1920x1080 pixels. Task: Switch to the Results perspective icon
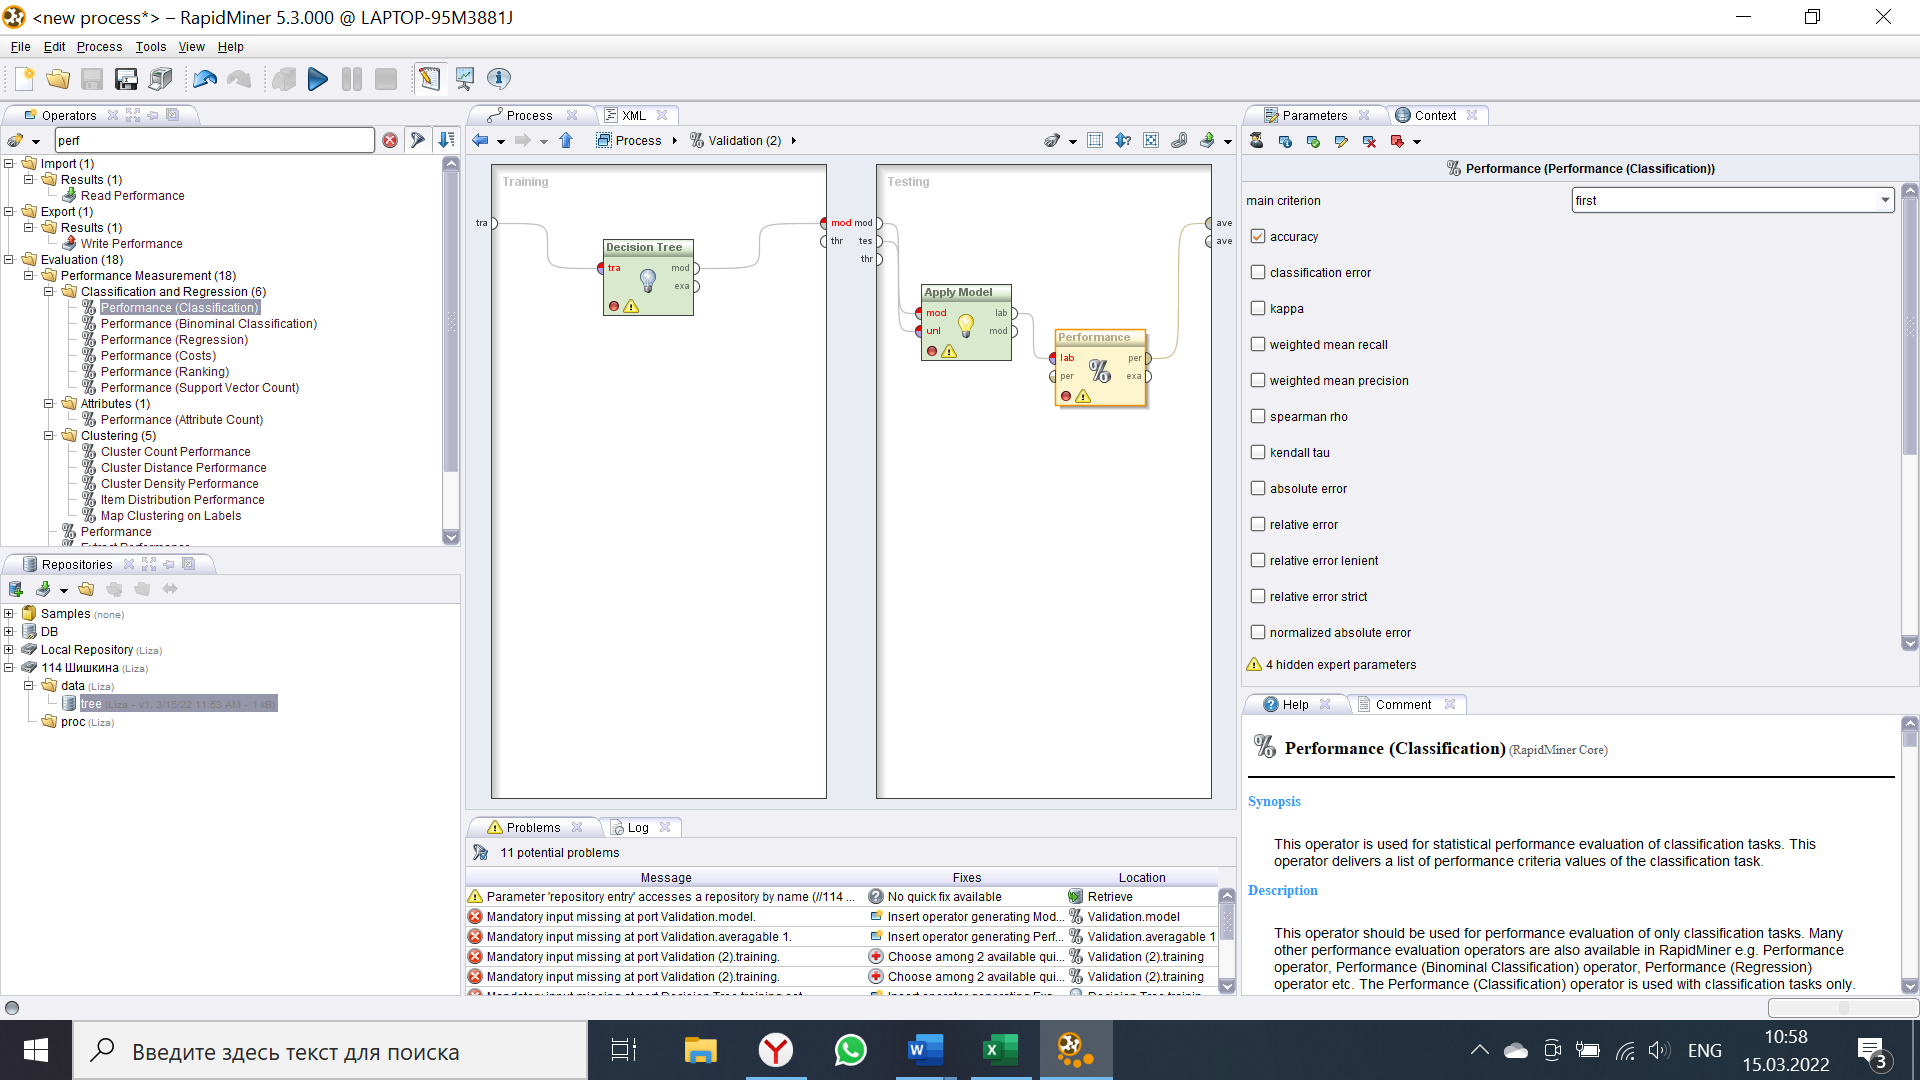tap(464, 79)
